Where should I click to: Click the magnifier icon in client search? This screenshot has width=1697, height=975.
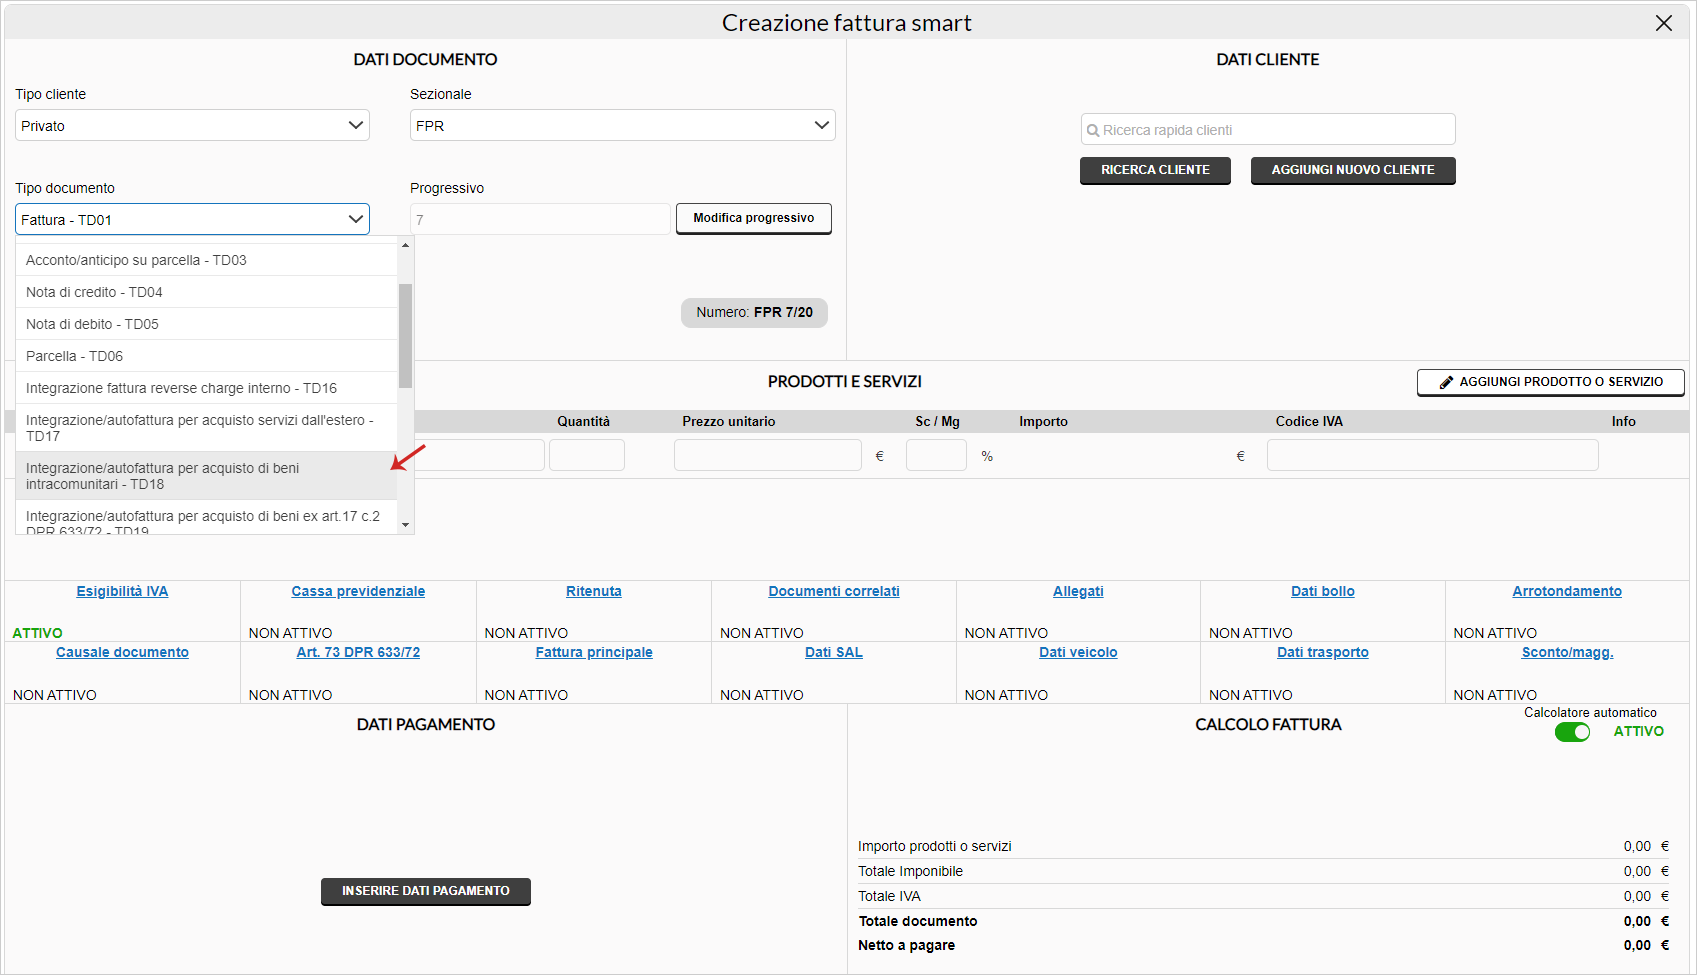tap(1093, 131)
